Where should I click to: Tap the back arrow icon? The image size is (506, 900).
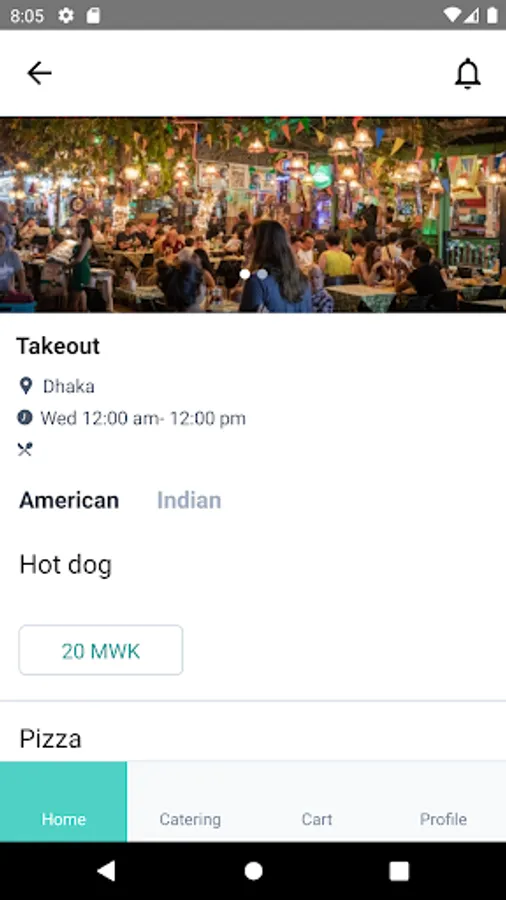pyautogui.click(x=39, y=73)
